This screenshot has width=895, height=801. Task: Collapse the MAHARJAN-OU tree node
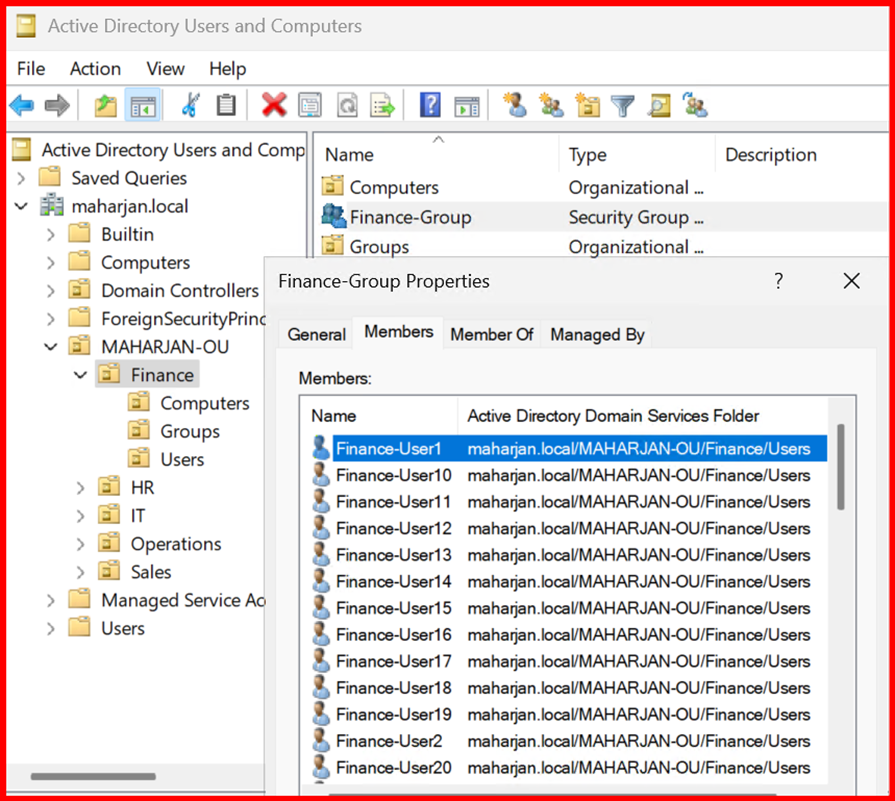(x=51, y=347)
